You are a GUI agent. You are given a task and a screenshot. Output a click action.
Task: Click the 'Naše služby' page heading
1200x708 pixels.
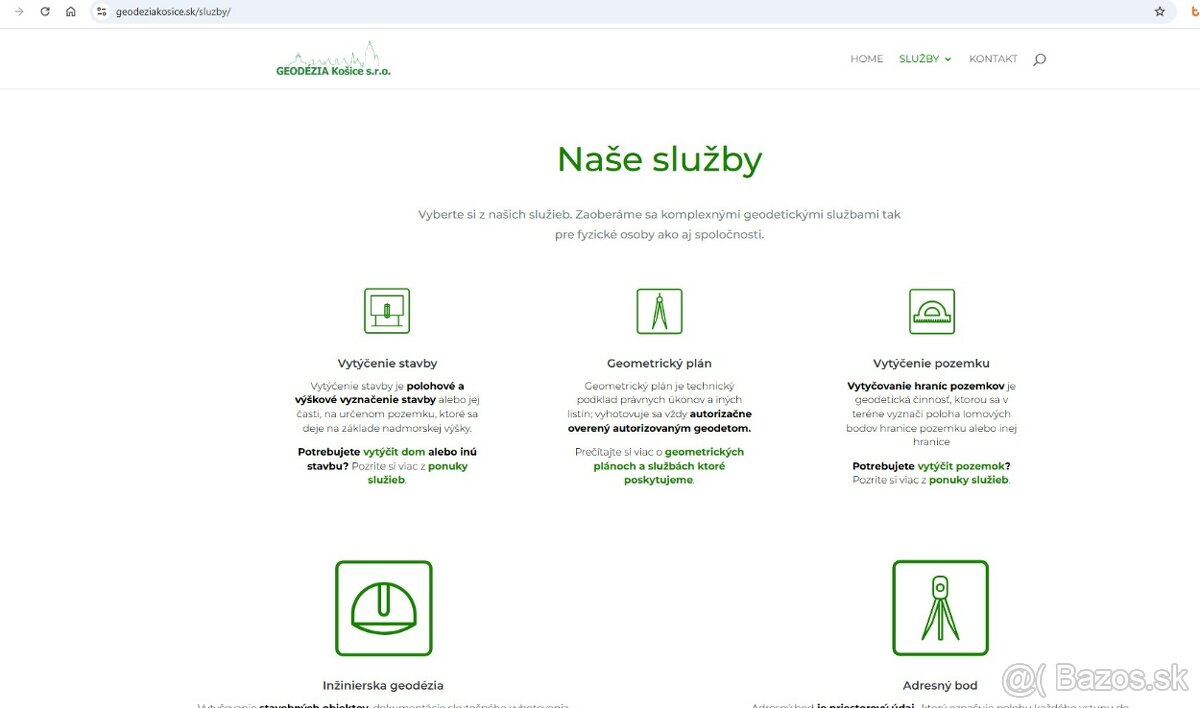click(x=660, y=159)
